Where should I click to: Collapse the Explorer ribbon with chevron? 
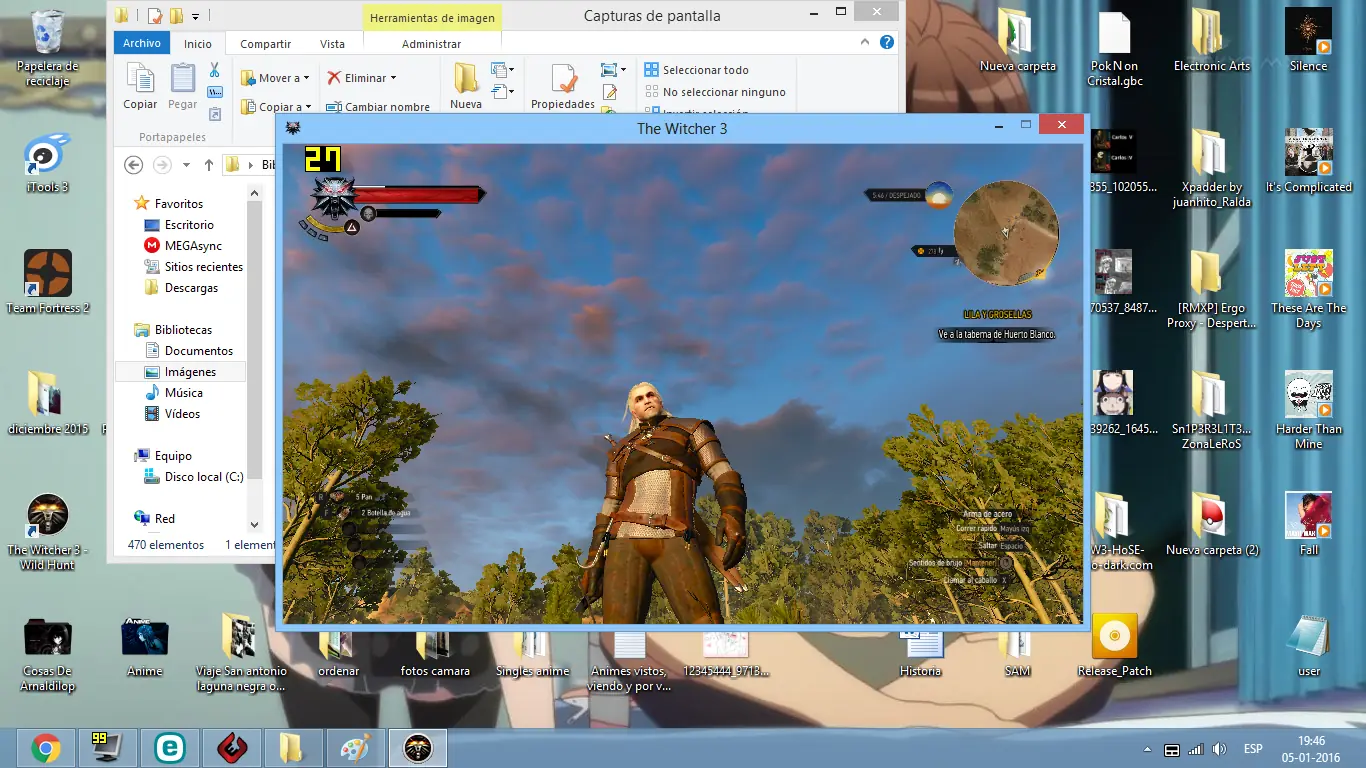tap(866, 43)
